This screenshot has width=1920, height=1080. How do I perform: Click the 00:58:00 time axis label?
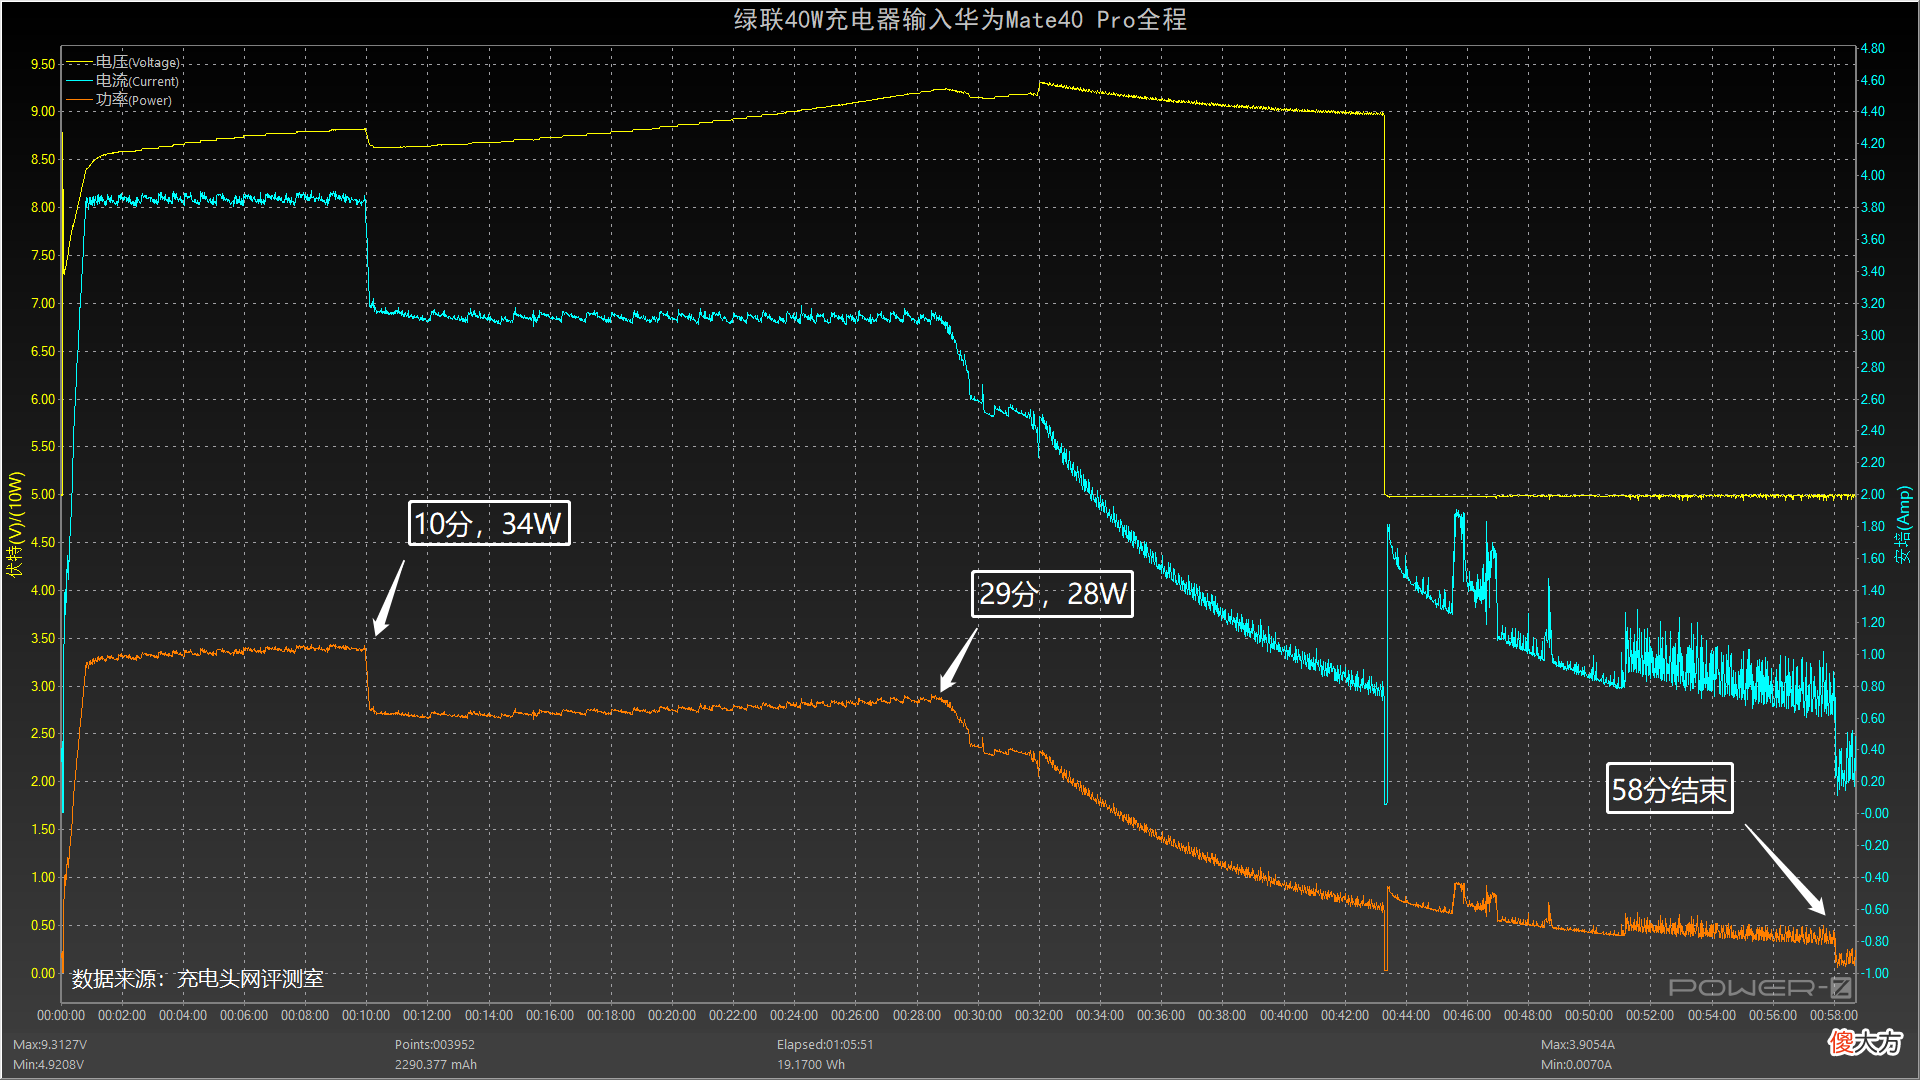(1834, 1016)
